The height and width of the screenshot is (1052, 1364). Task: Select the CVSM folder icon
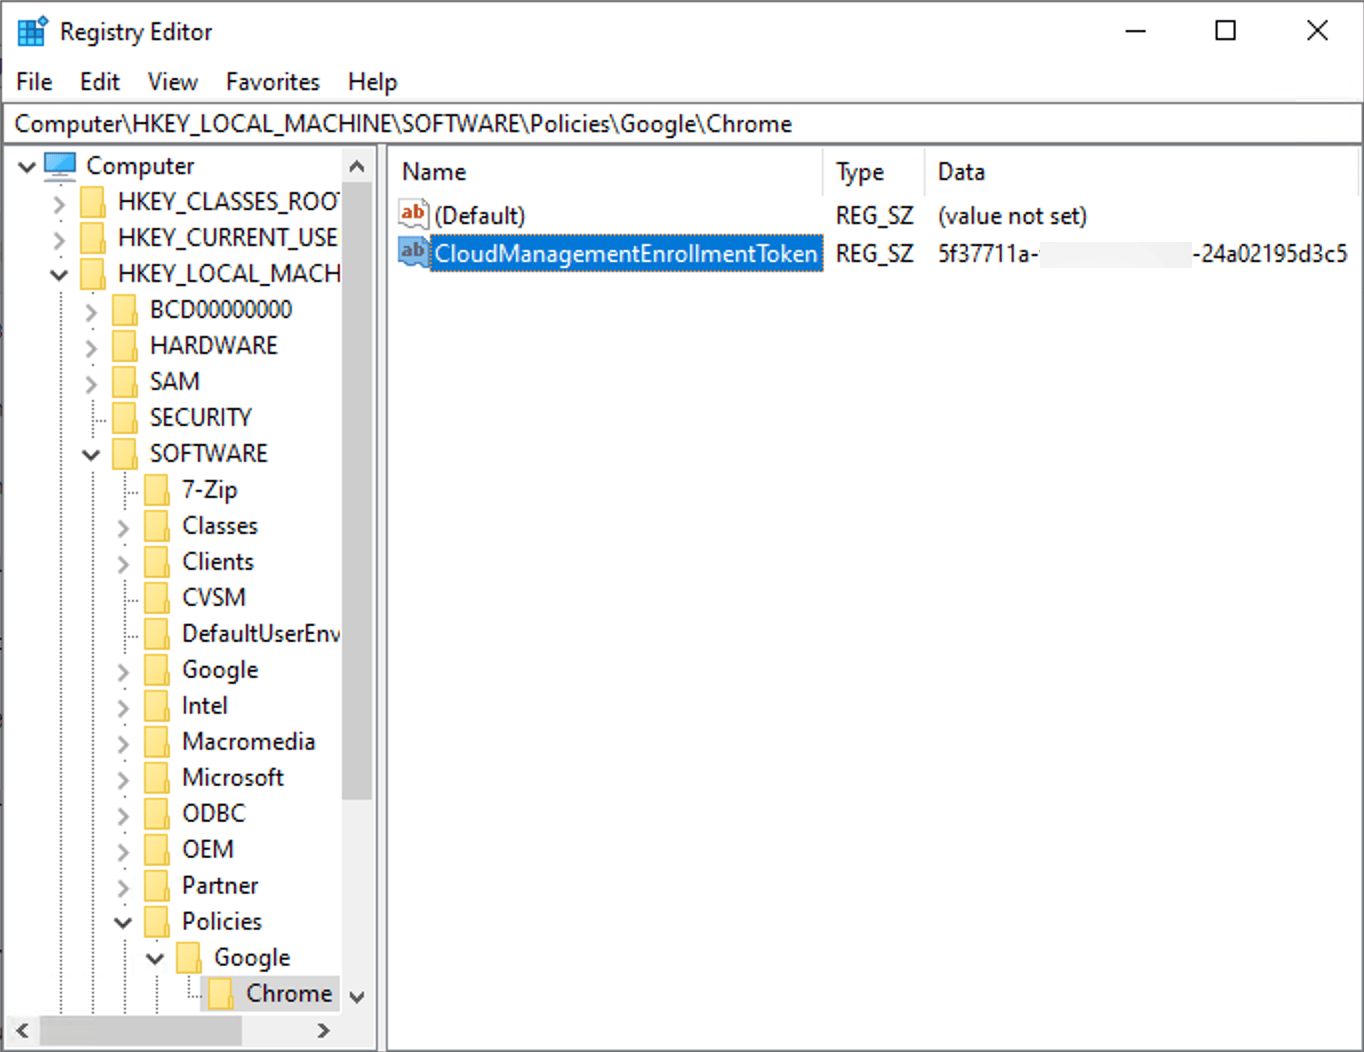coord(157,598)
